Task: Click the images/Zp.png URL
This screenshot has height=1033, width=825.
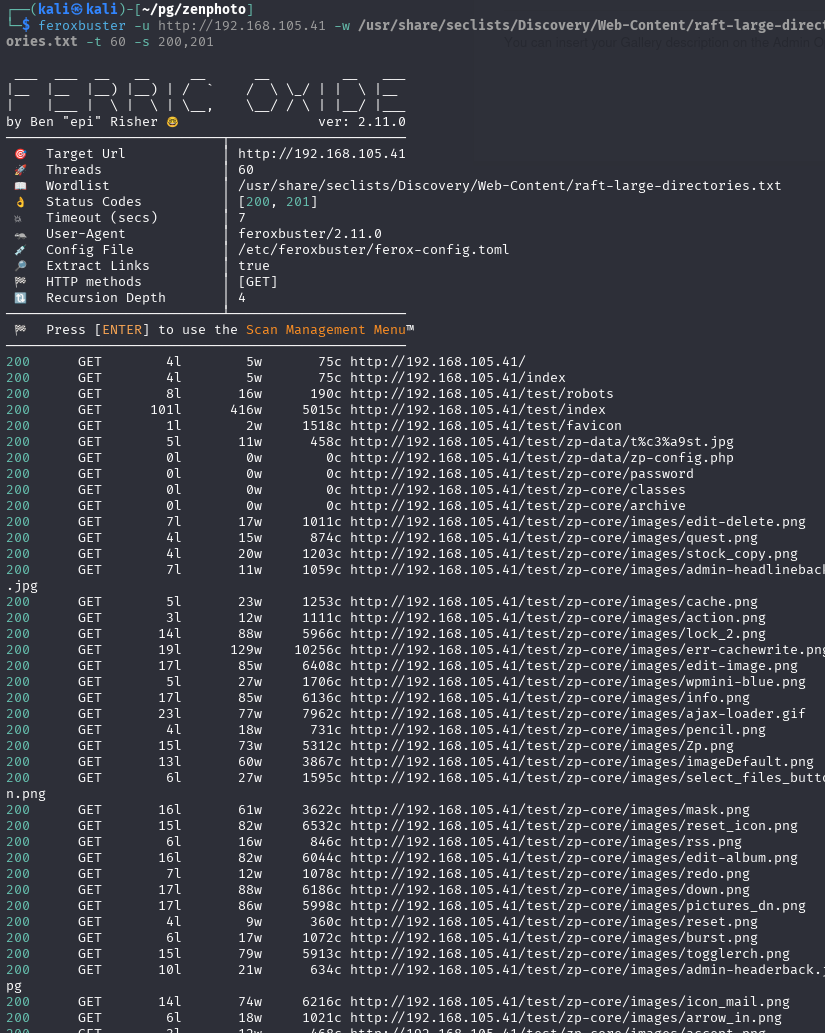Action: click(x=542, y=746)
